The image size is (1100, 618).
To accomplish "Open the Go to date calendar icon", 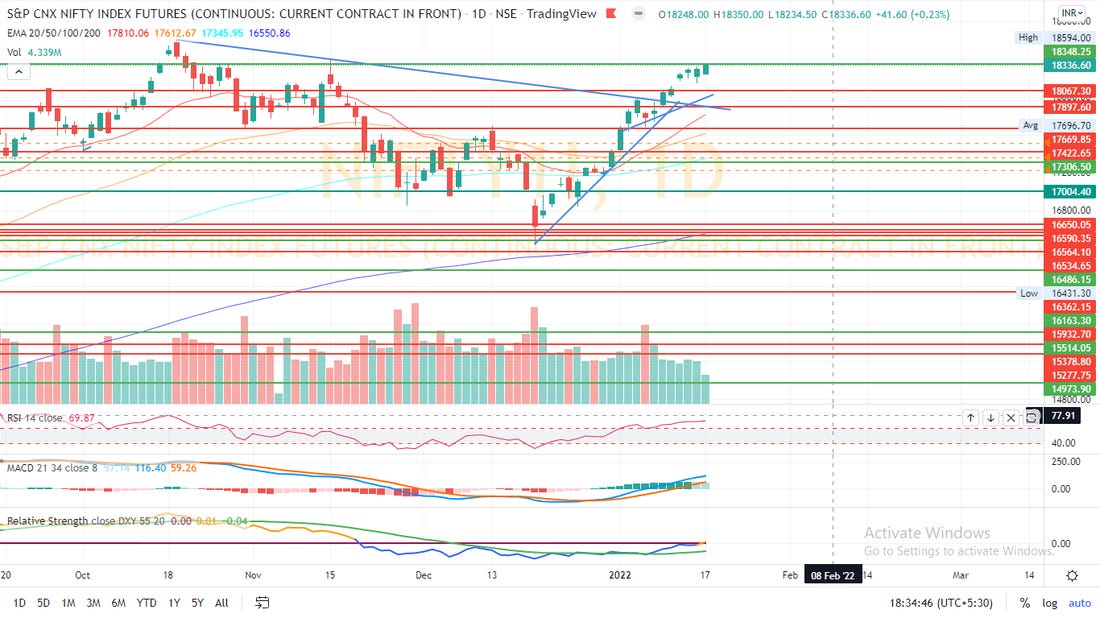I will click(262, 603).
